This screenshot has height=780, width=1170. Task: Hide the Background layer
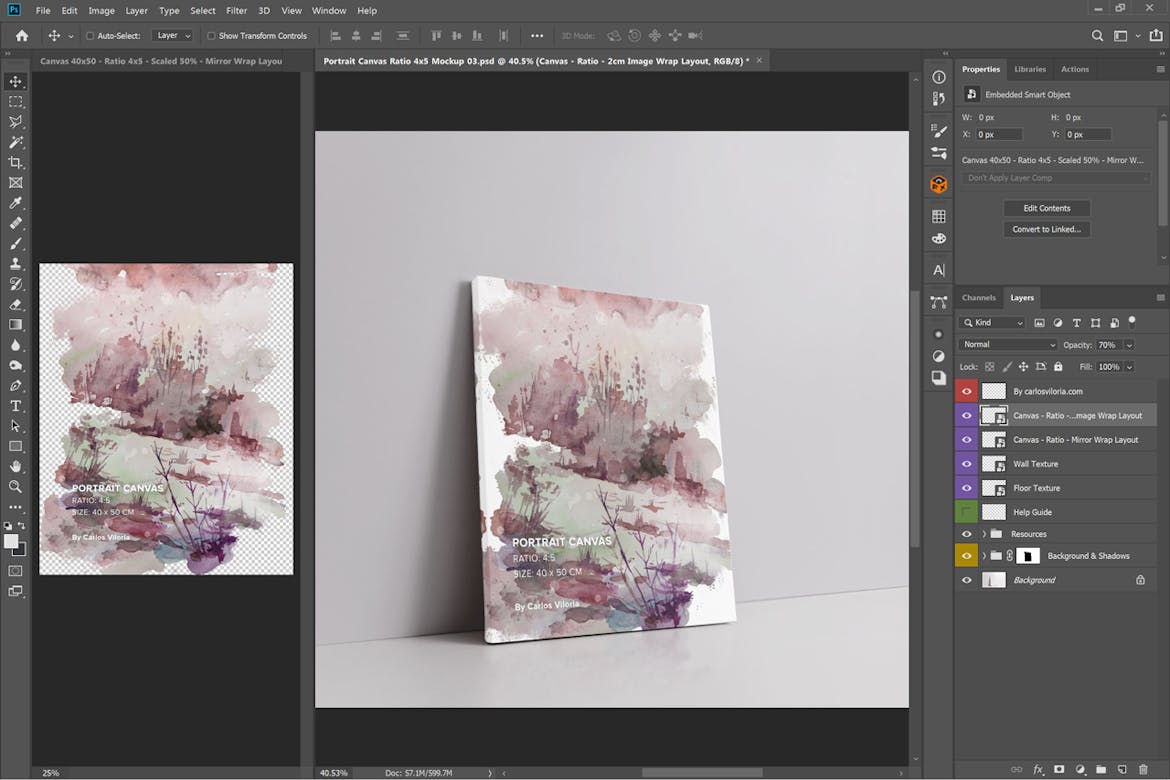pyautogui.click(x=966, y=579)
